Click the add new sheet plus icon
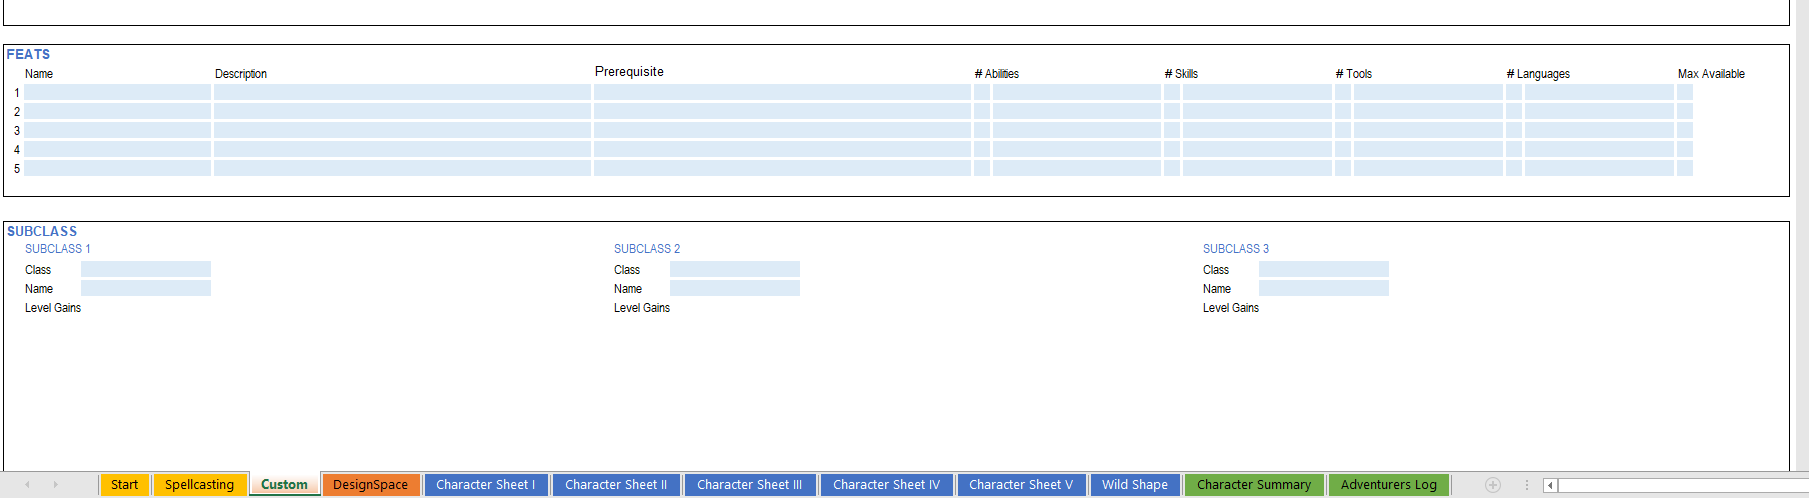Viewport: 1812px width, 498px height. pos(1492,485)
